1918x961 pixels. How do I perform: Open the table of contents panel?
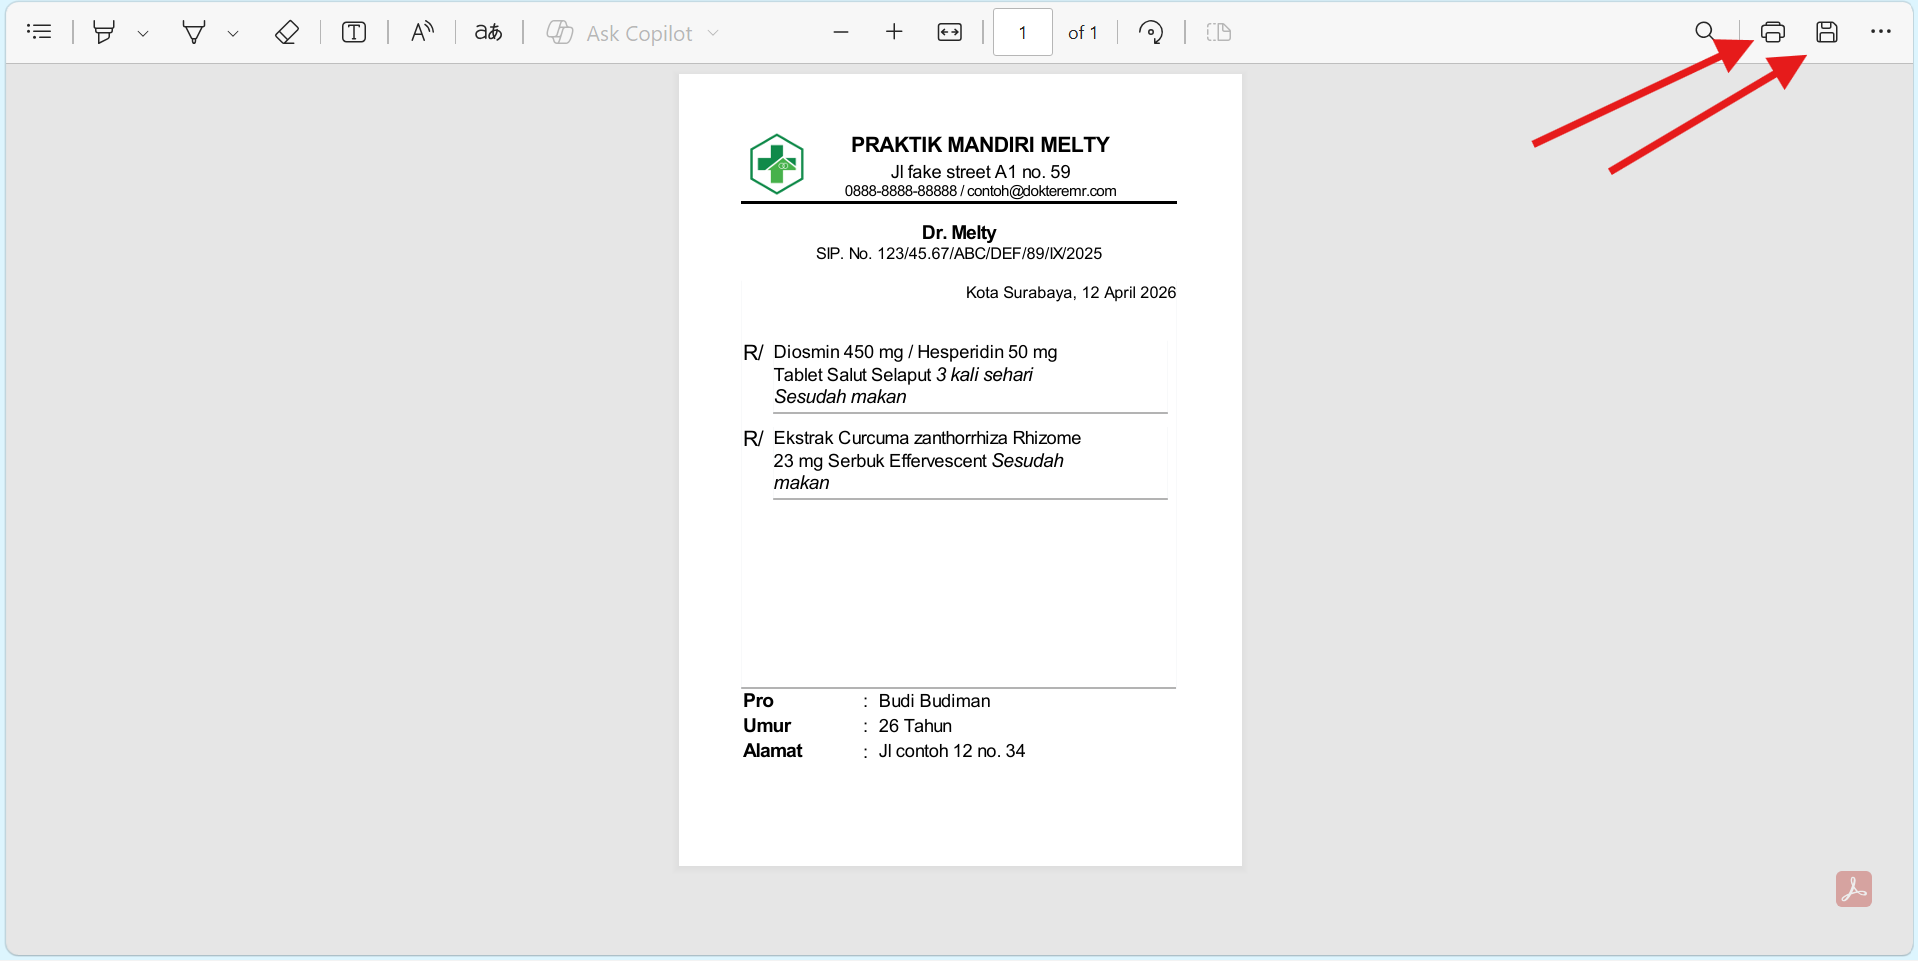click(39, 32)
